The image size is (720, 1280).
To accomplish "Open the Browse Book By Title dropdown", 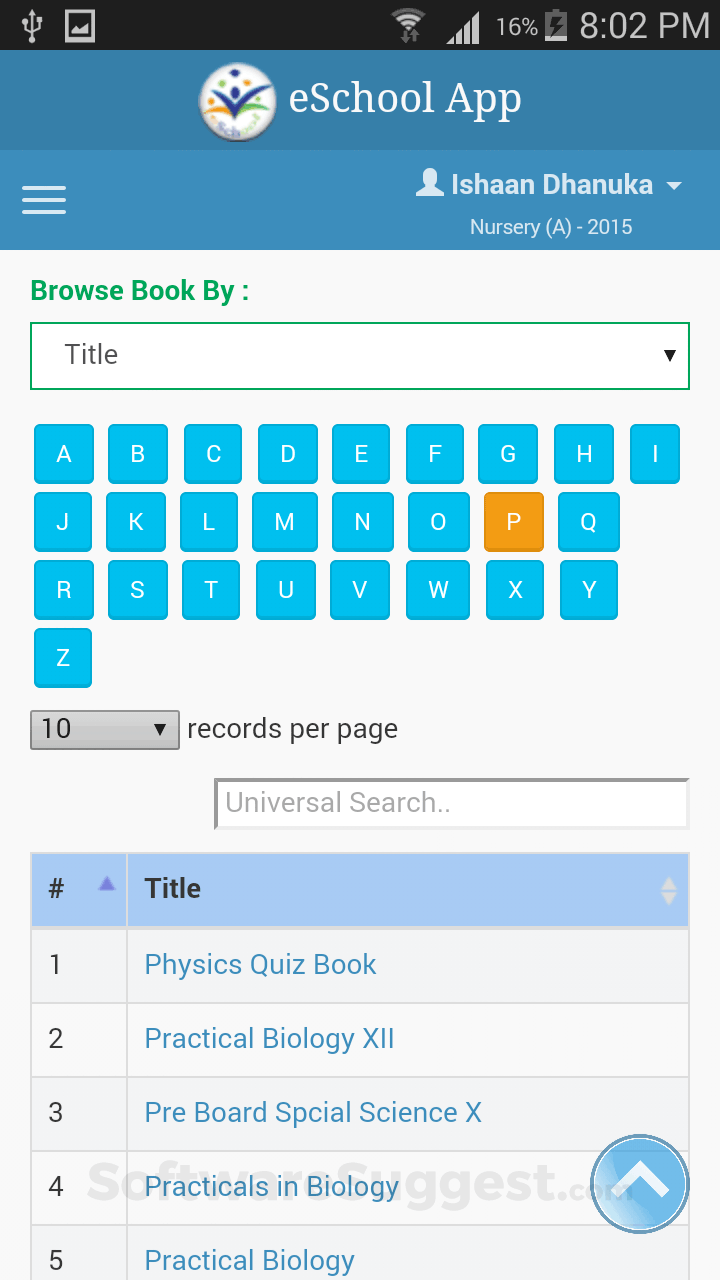I will [360, 355].
